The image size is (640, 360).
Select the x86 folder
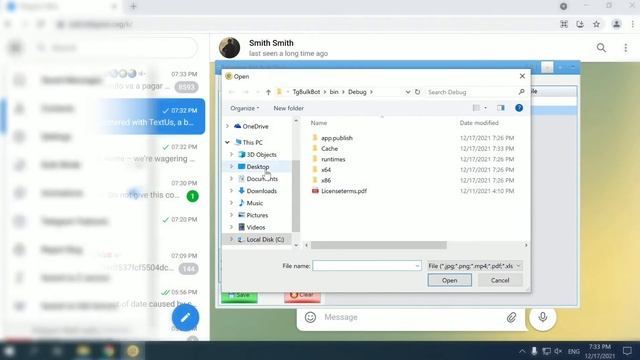click(326, 180)
